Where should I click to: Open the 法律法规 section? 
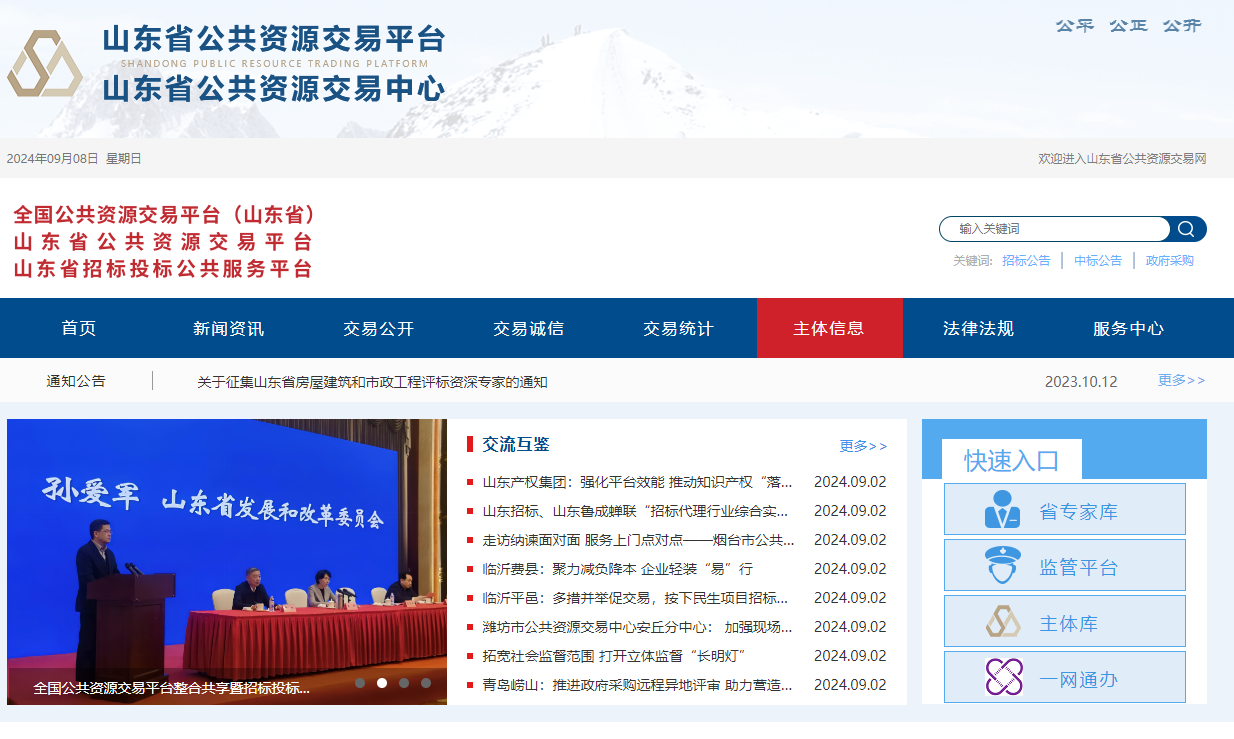tap(980, 328)
